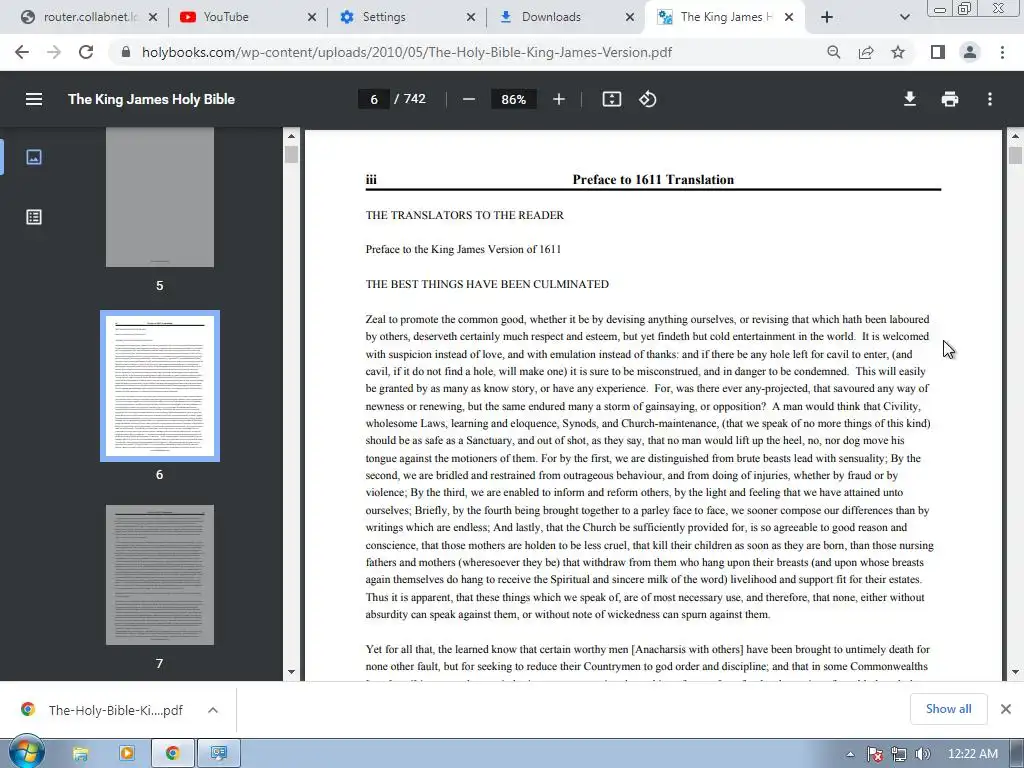Viewport: 1024px width, 768px height.
Task: Click document scrollbar up arrow
Action: click(x=1015, y=136)
